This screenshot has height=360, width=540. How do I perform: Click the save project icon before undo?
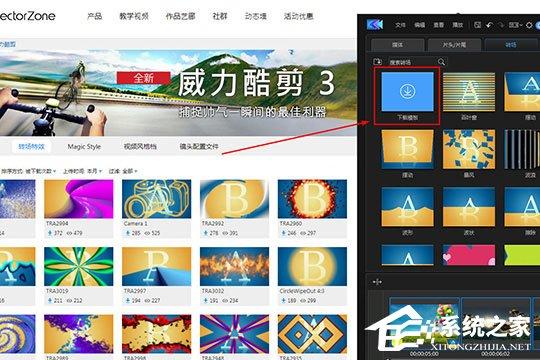[477, 25]
